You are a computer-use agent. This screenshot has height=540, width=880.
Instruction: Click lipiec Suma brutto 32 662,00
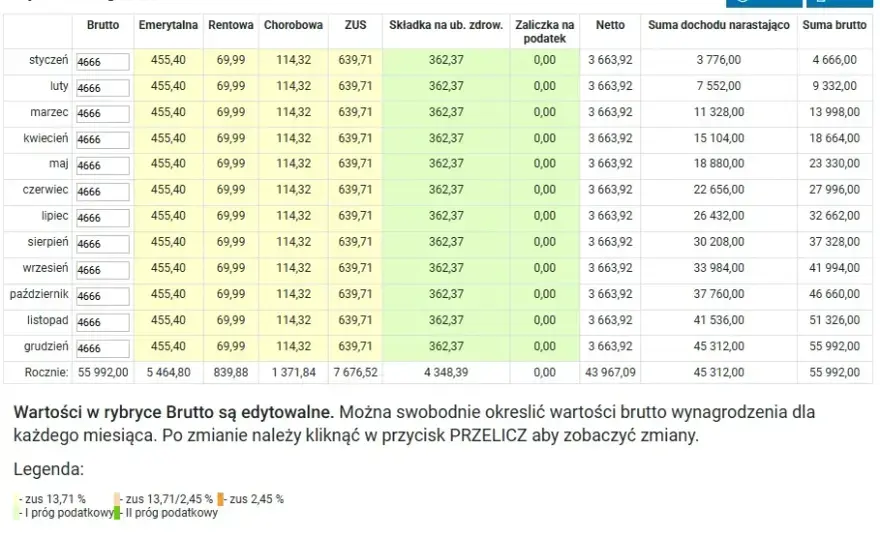(835, 216)
